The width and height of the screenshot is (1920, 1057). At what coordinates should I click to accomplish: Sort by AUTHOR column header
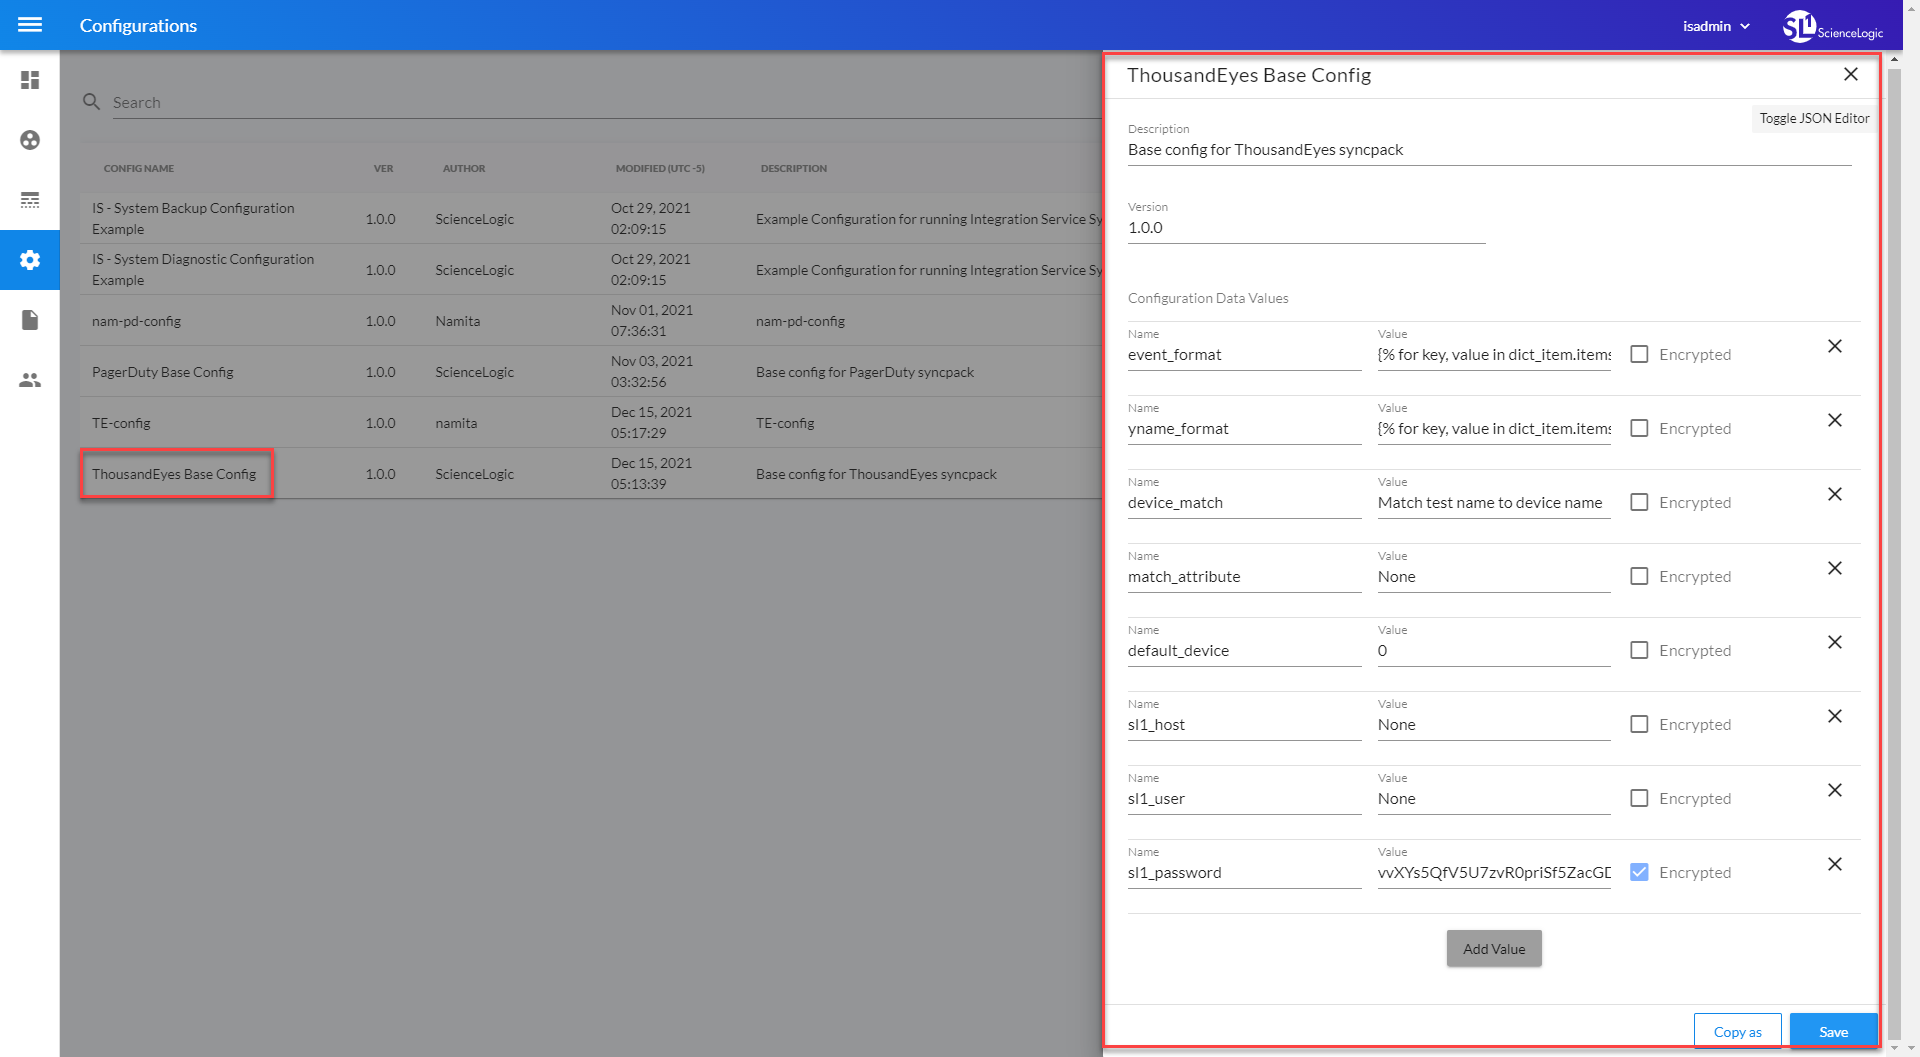point(464,168)
